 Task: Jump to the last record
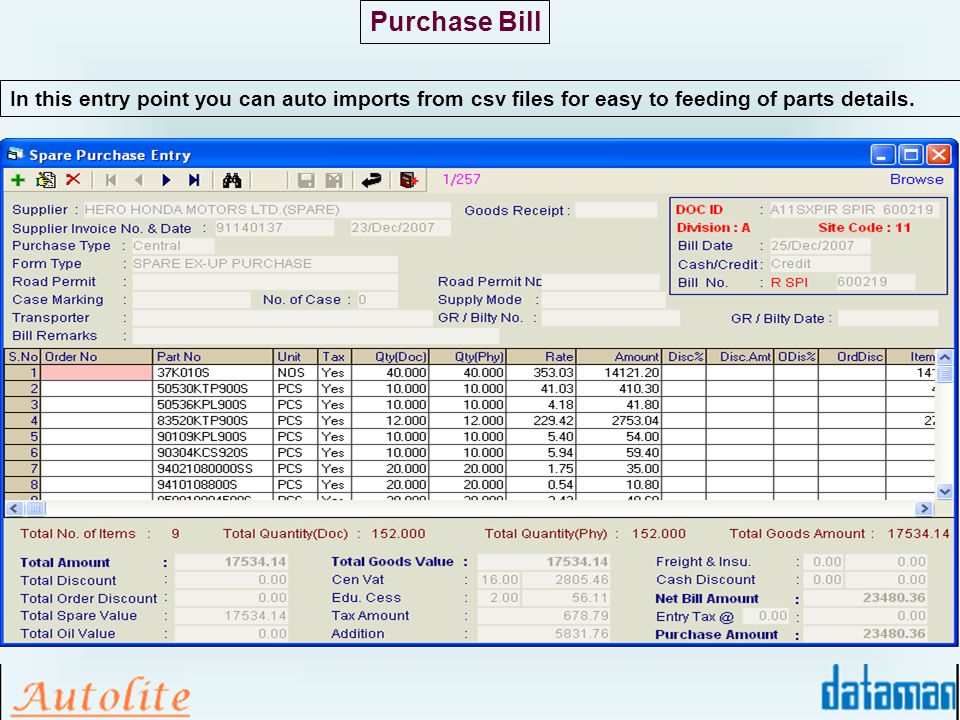pos(194,180)
